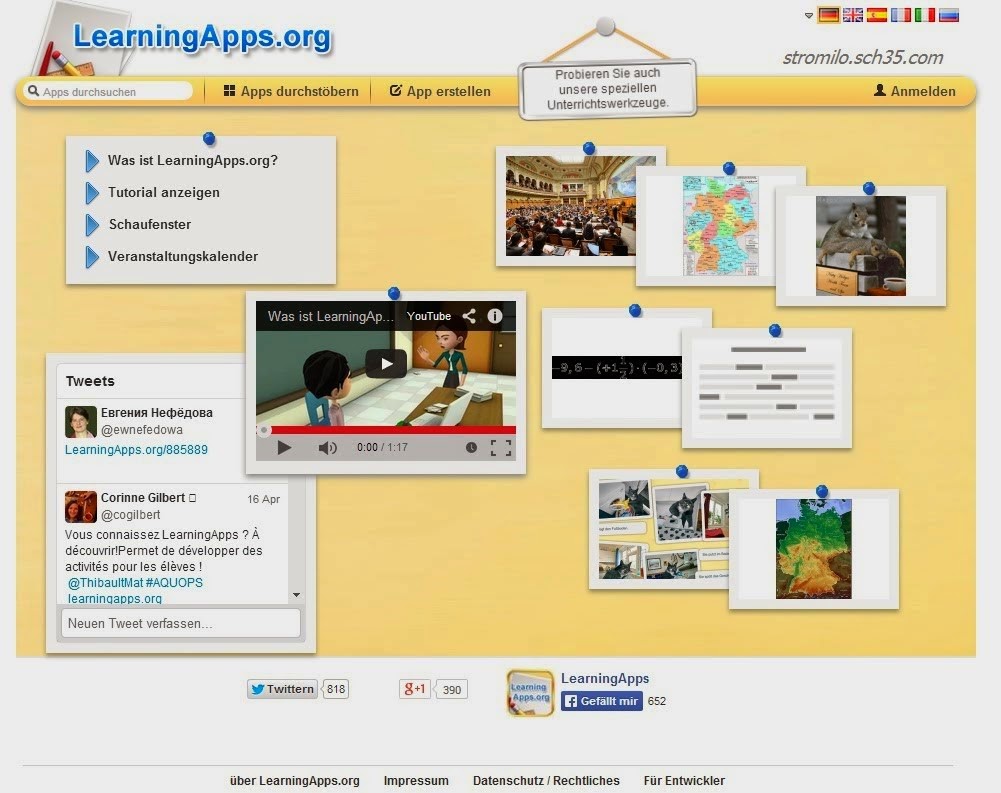Click 'Anmelden' to log in
Screen dimensions: 1001x793
click(914, 91)
